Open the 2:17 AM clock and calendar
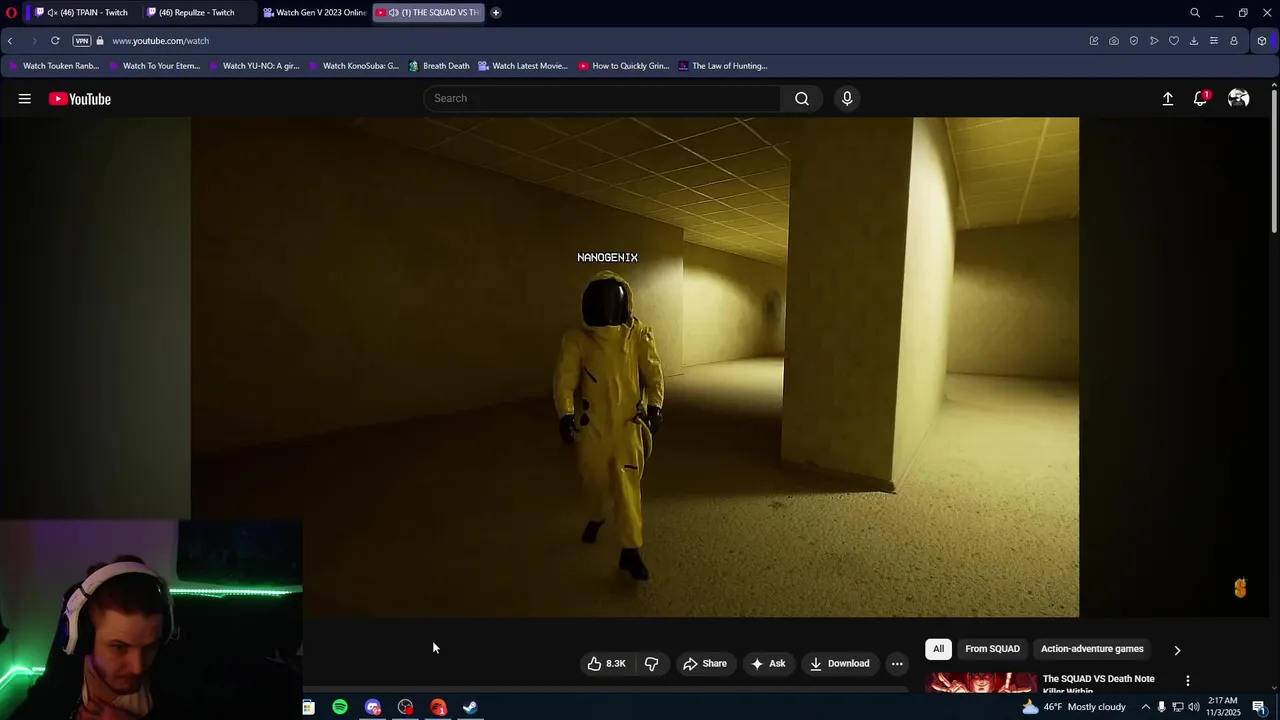Screen dimensions: 1280x720 [x=1223, y=707]
